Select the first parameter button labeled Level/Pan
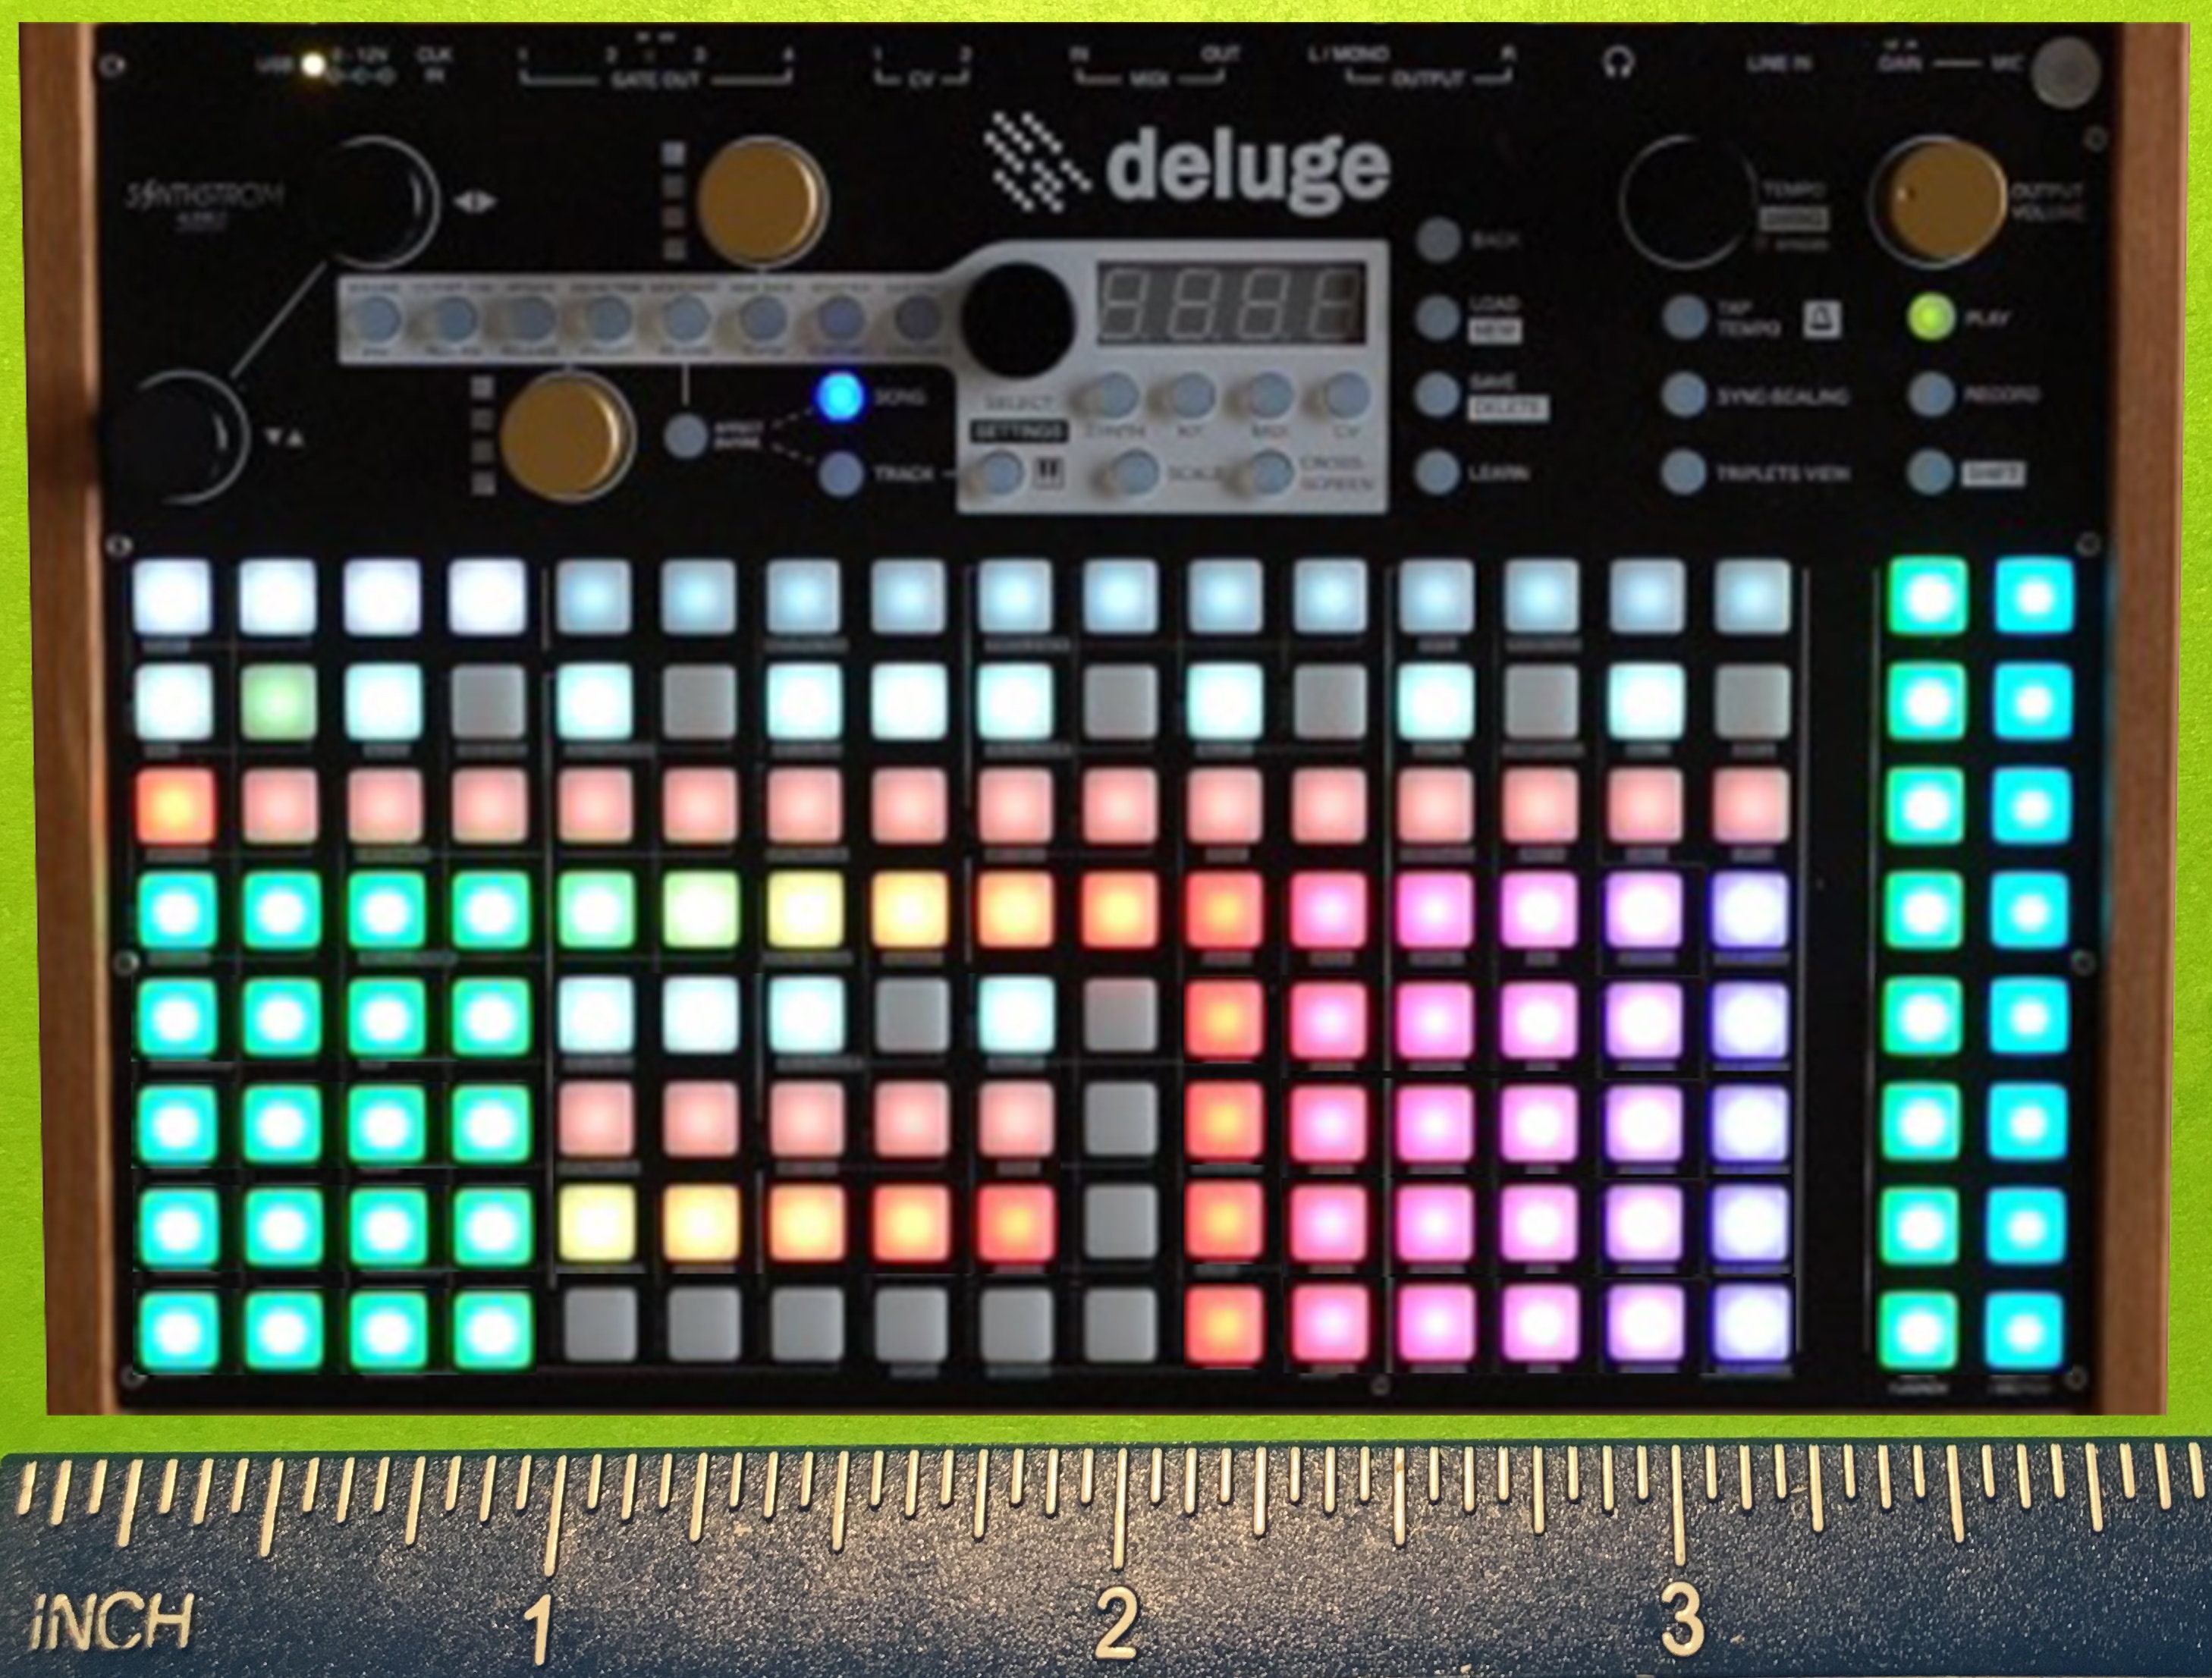This screenshot has height=1678, width=2212. click(376, 319)
